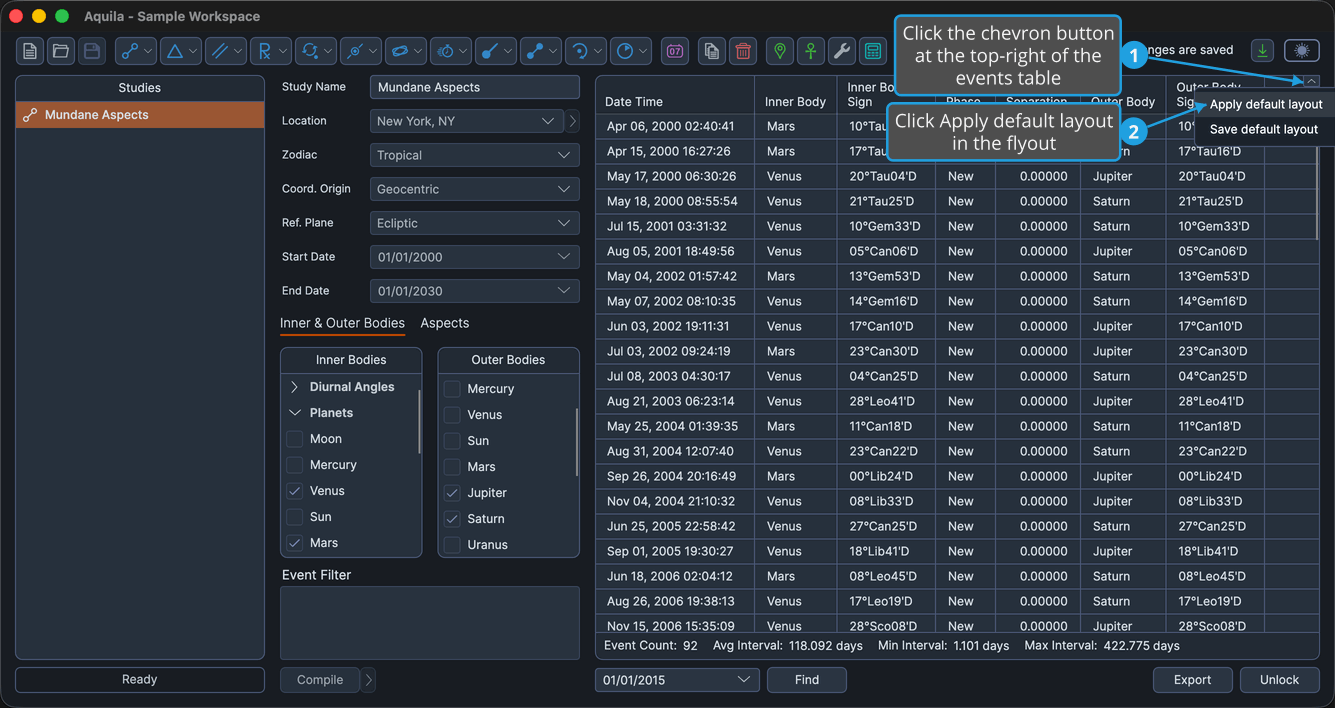1335x708 pixels.
Task: Uncheck the Saturn outer body checkbox
Action: click(x=453, y=519)
